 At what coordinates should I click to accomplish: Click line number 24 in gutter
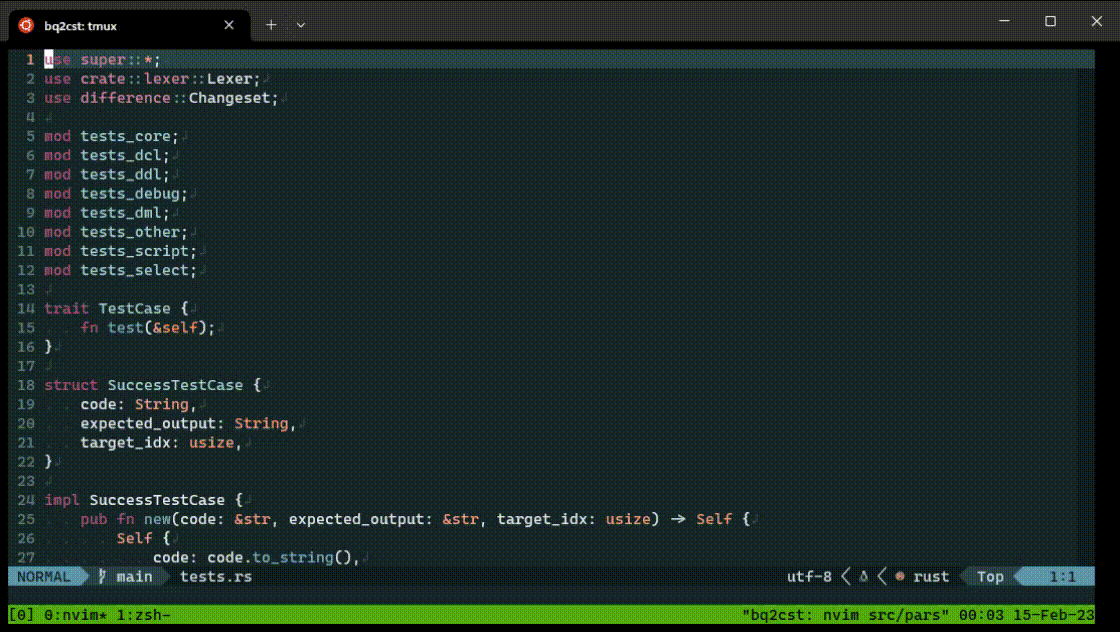coord(26,500)
